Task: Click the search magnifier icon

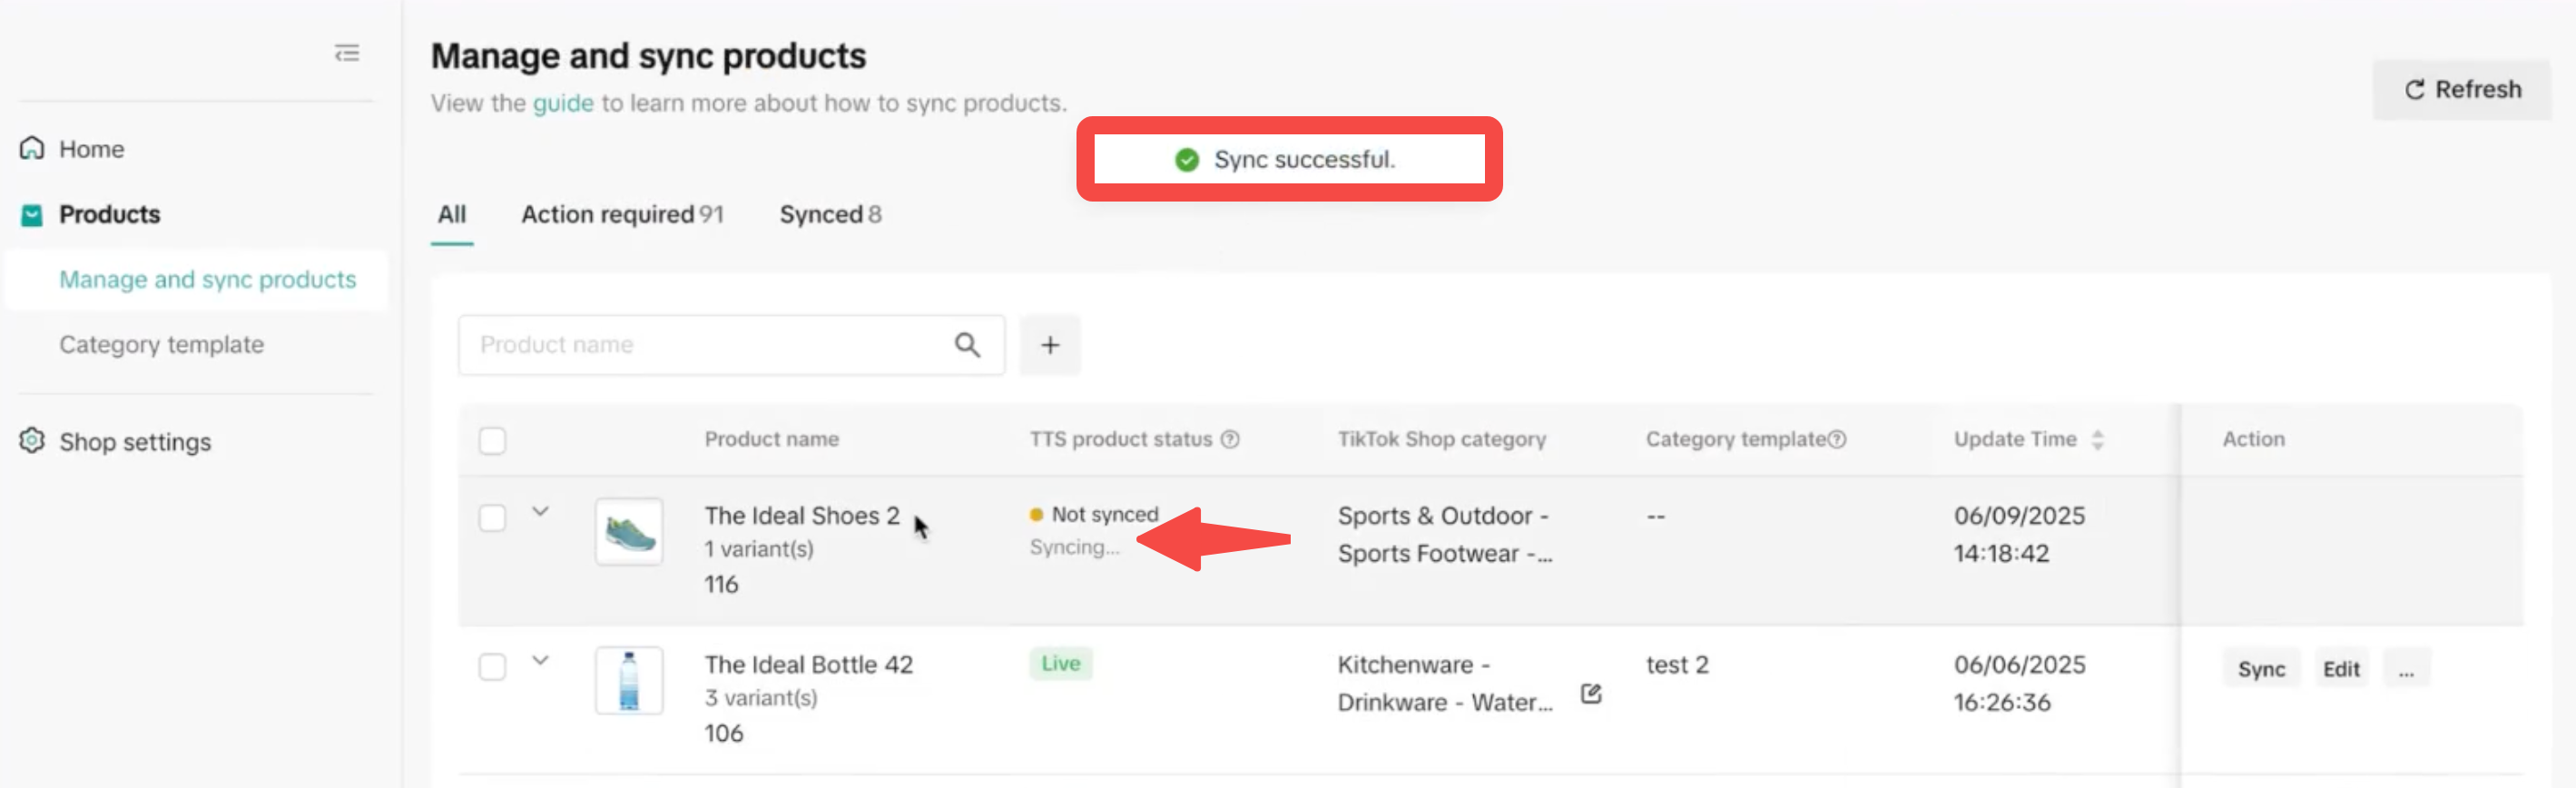Action: point(966,345)
